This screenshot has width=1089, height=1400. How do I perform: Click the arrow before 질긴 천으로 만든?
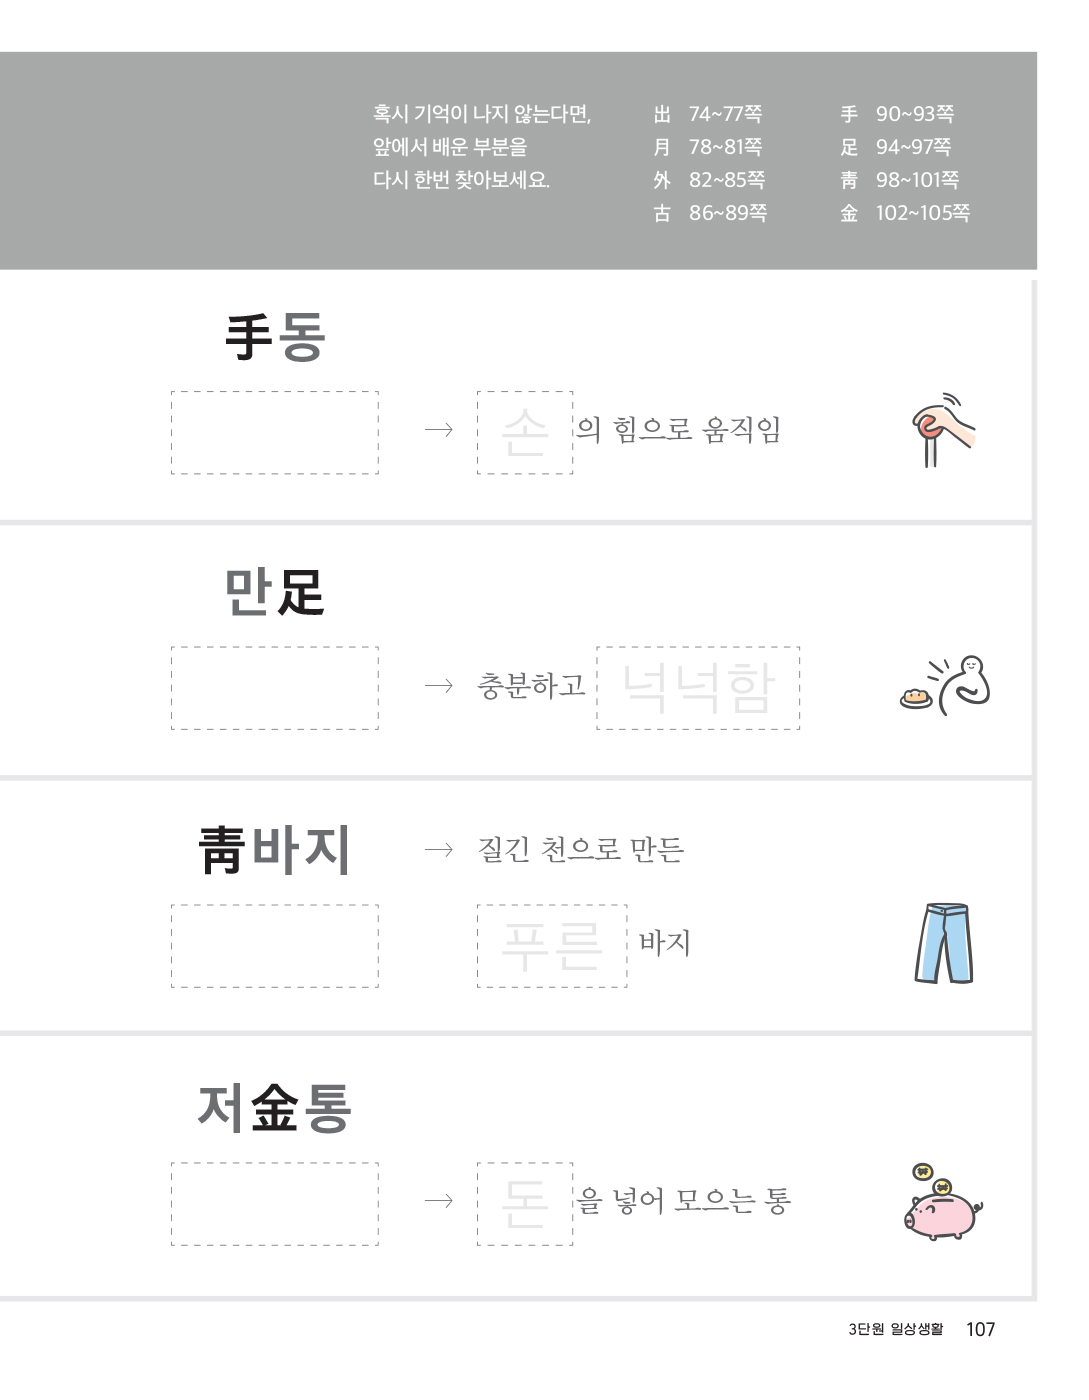438,850
